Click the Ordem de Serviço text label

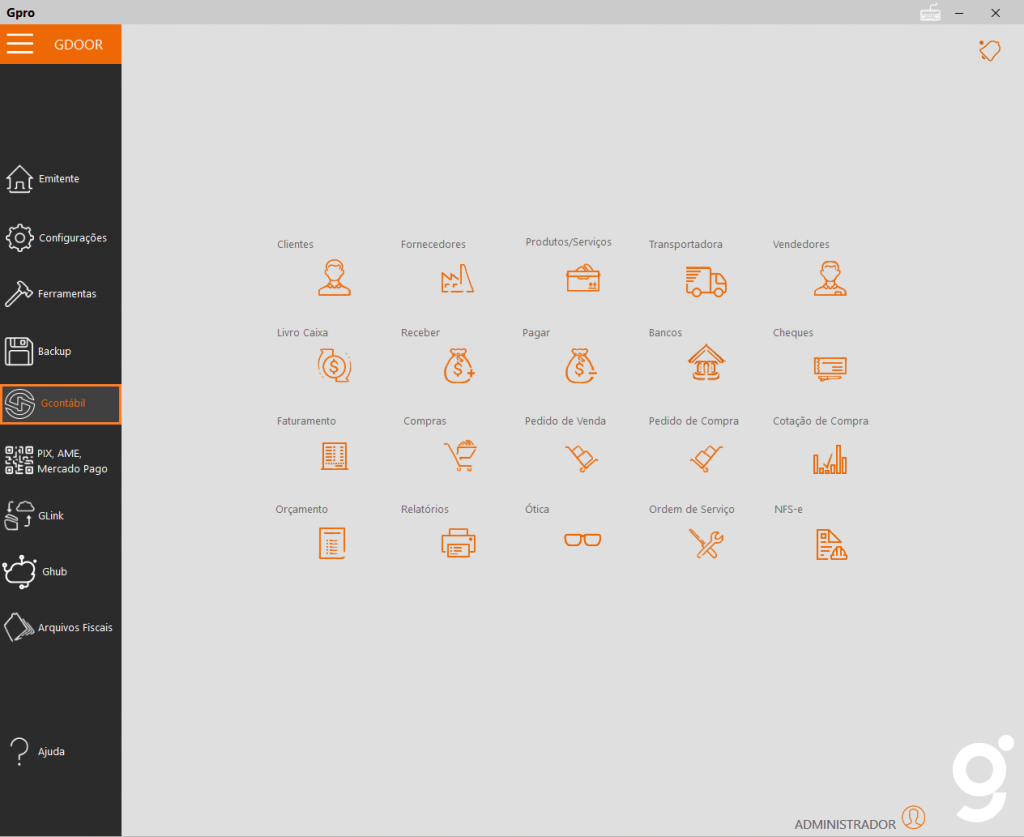point(692,509)
